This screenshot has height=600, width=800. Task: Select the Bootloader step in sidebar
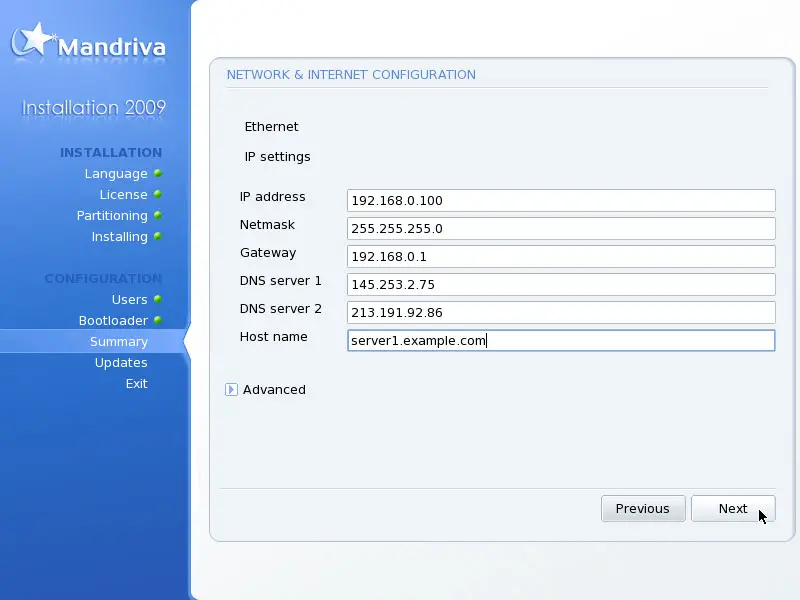point(113,320)
